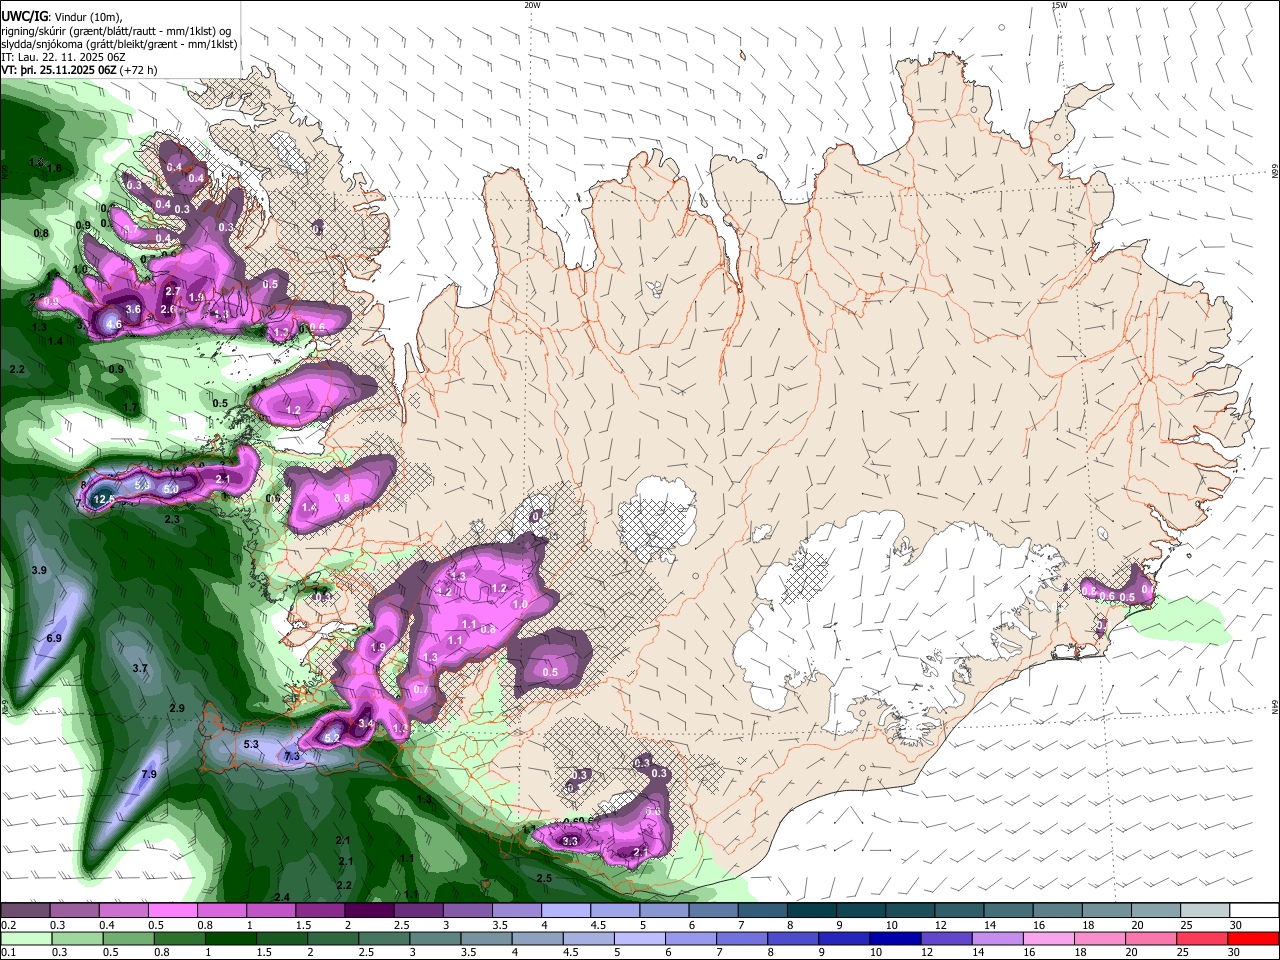
Task: Click the '15W' longitude label
Action: coord(1059,5)
